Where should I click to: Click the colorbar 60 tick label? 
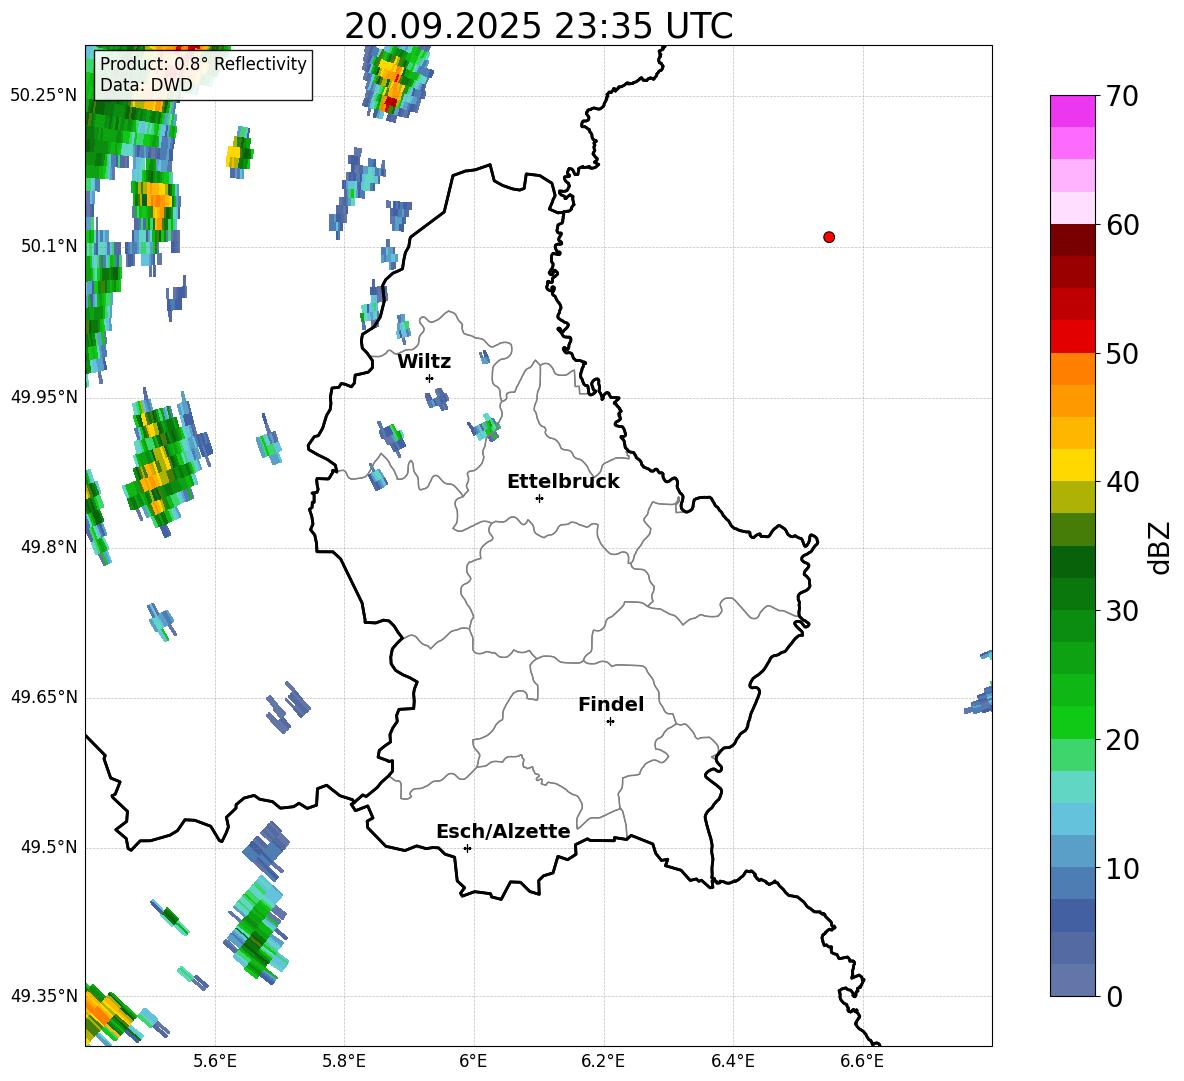point(1122,225)
